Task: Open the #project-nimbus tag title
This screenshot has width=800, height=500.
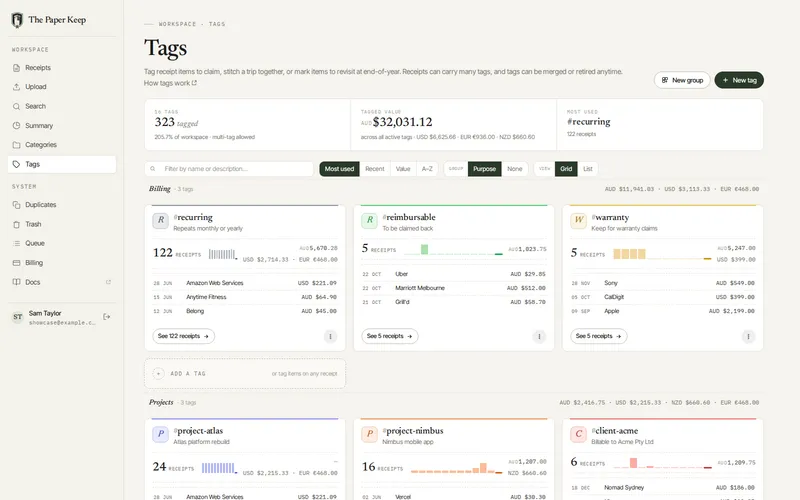Action: coord(413,431)
